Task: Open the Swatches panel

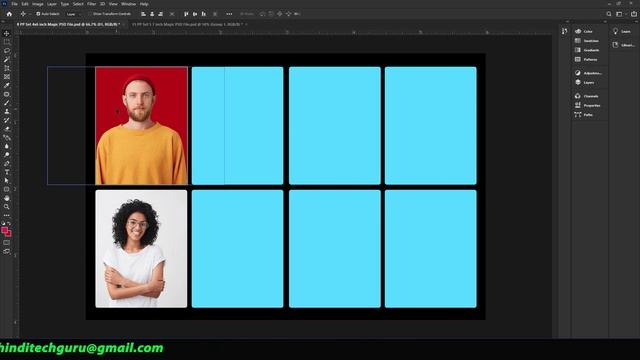Action: click(588, 41)
